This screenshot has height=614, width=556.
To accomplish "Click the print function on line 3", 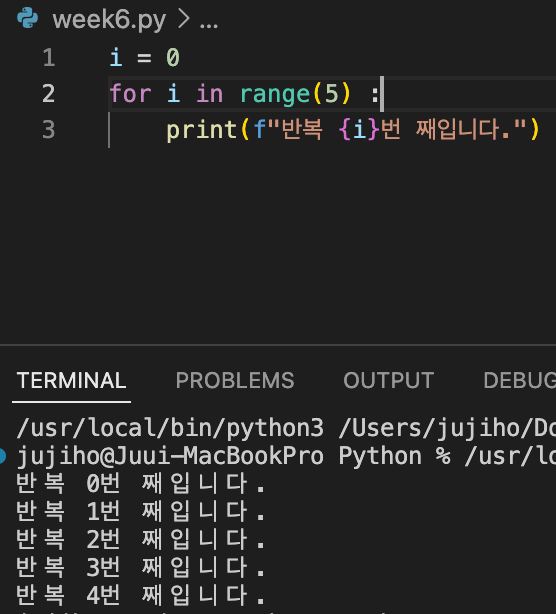I will [202, 130].
